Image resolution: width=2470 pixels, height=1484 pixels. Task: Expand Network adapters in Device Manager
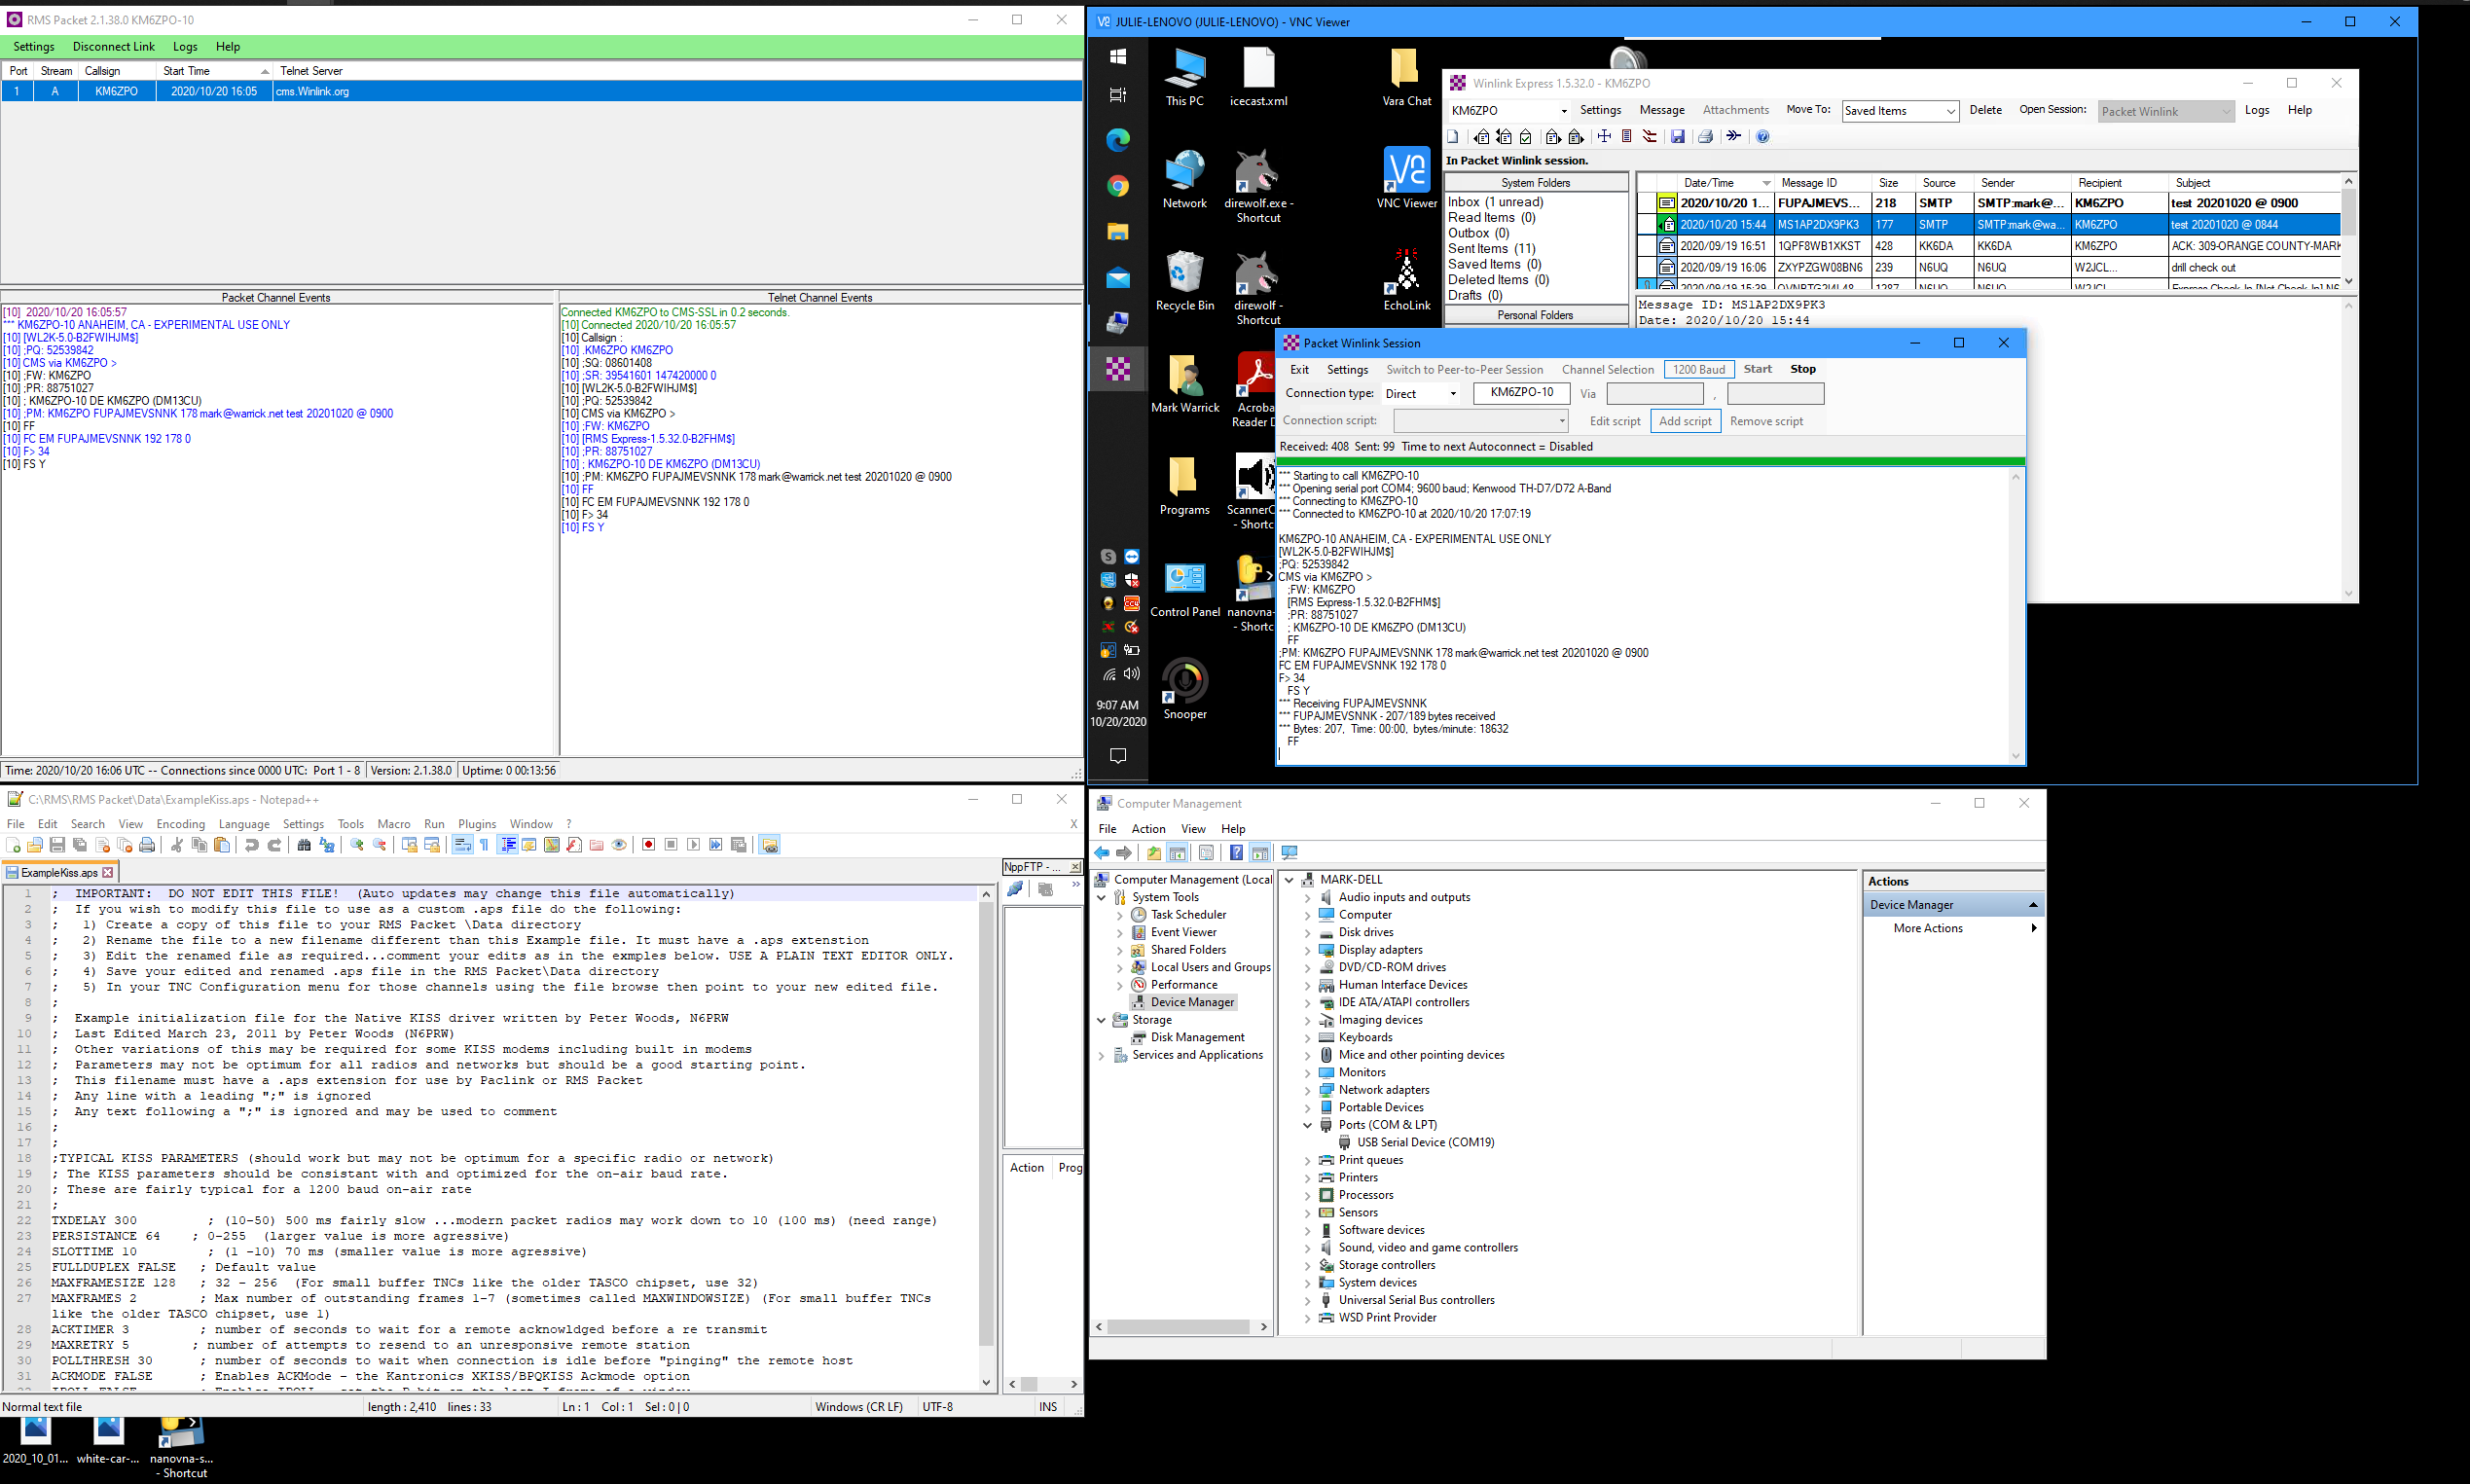(x=1307, y=1090)
